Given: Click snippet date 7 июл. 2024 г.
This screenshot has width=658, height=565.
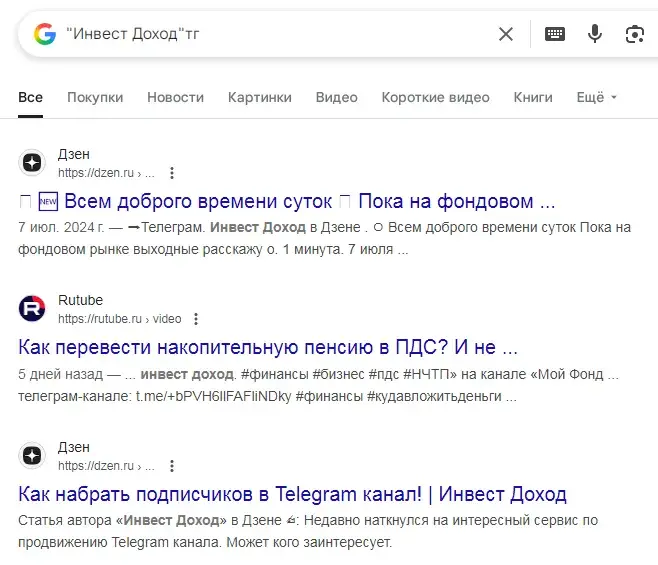Looking at the screenshot, I should [x=61, y=227].
